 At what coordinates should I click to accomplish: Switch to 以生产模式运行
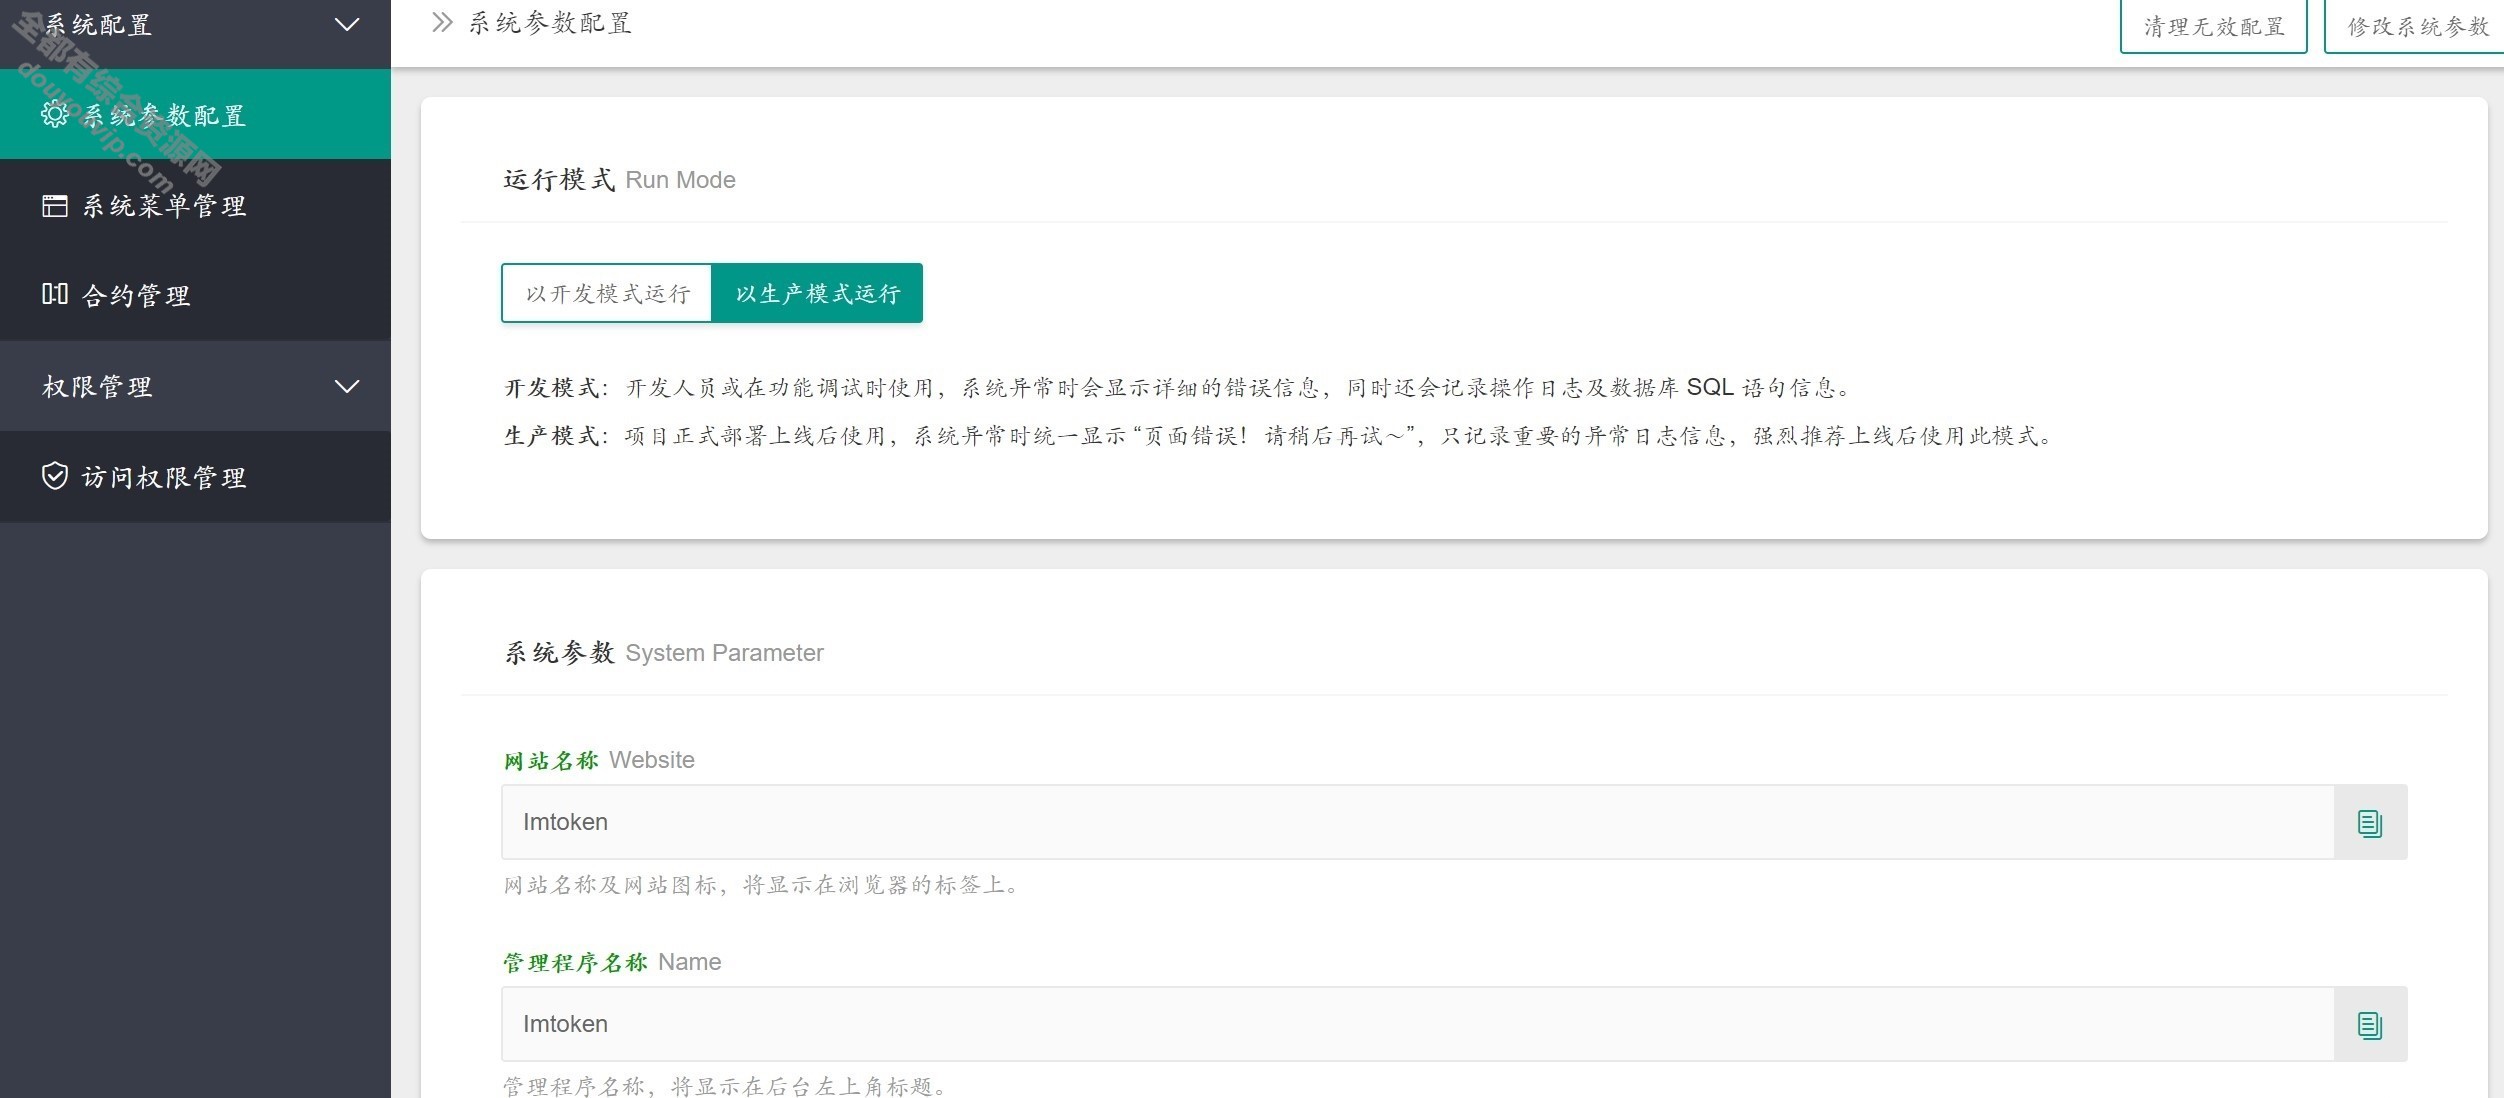point(817,293)
